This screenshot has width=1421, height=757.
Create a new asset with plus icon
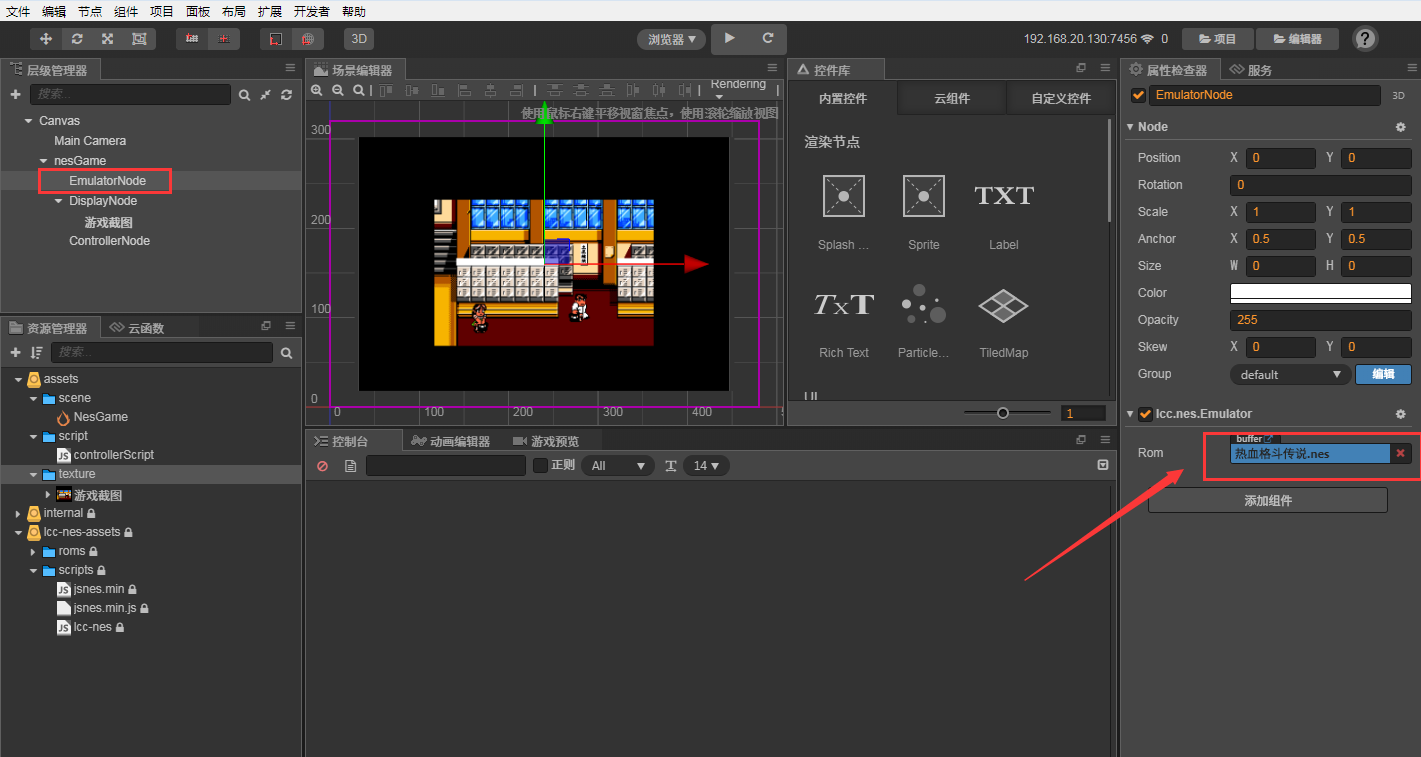pyautogui.click(x=15, y=353)
